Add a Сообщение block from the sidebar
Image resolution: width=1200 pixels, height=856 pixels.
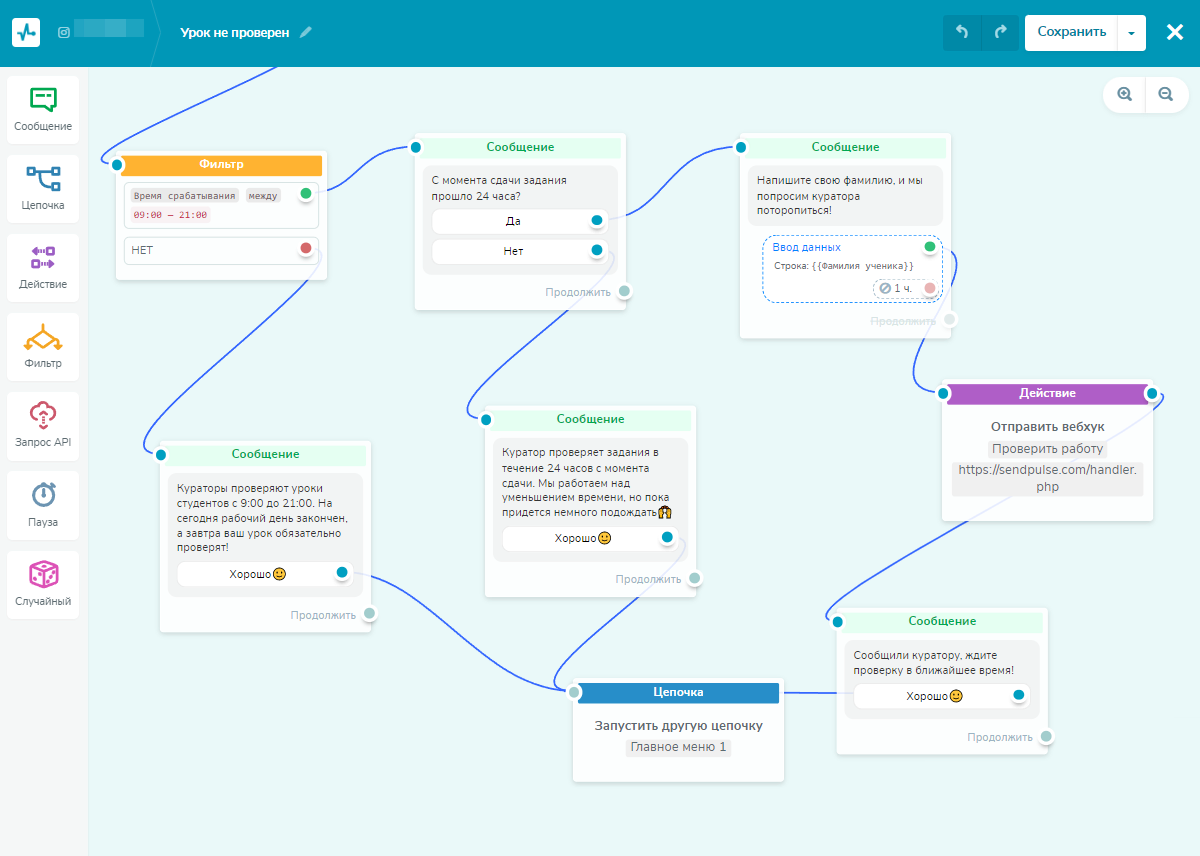pyautogui.click(x=43, y=109)
